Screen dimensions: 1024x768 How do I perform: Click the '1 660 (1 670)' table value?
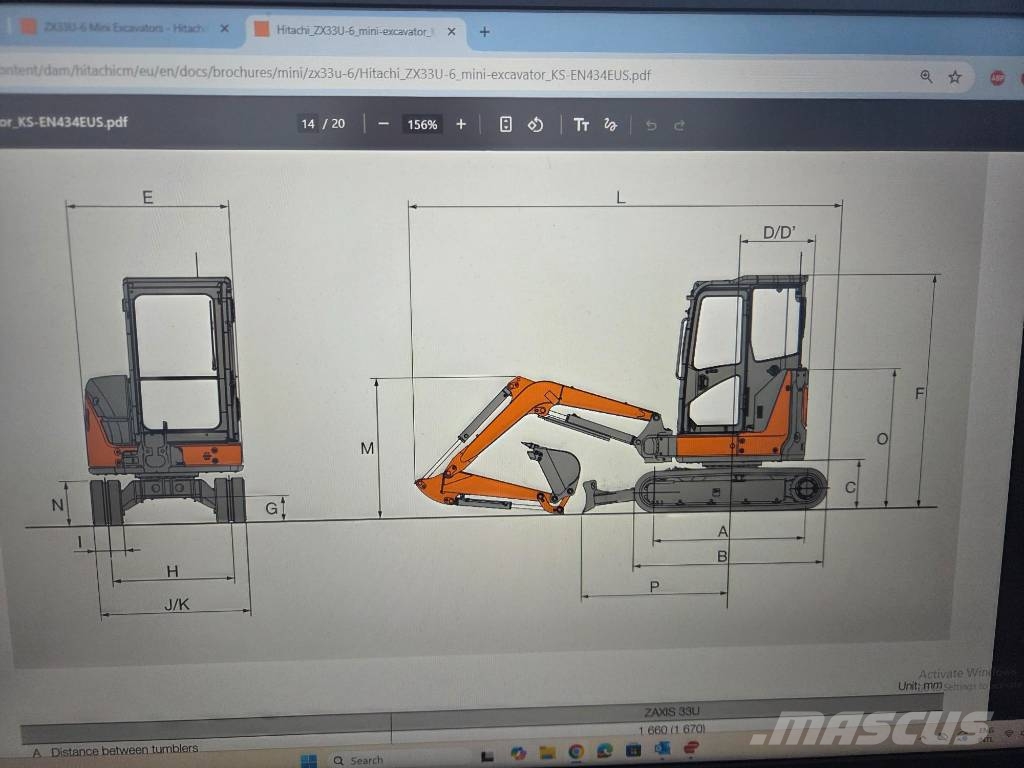(671, 729)
